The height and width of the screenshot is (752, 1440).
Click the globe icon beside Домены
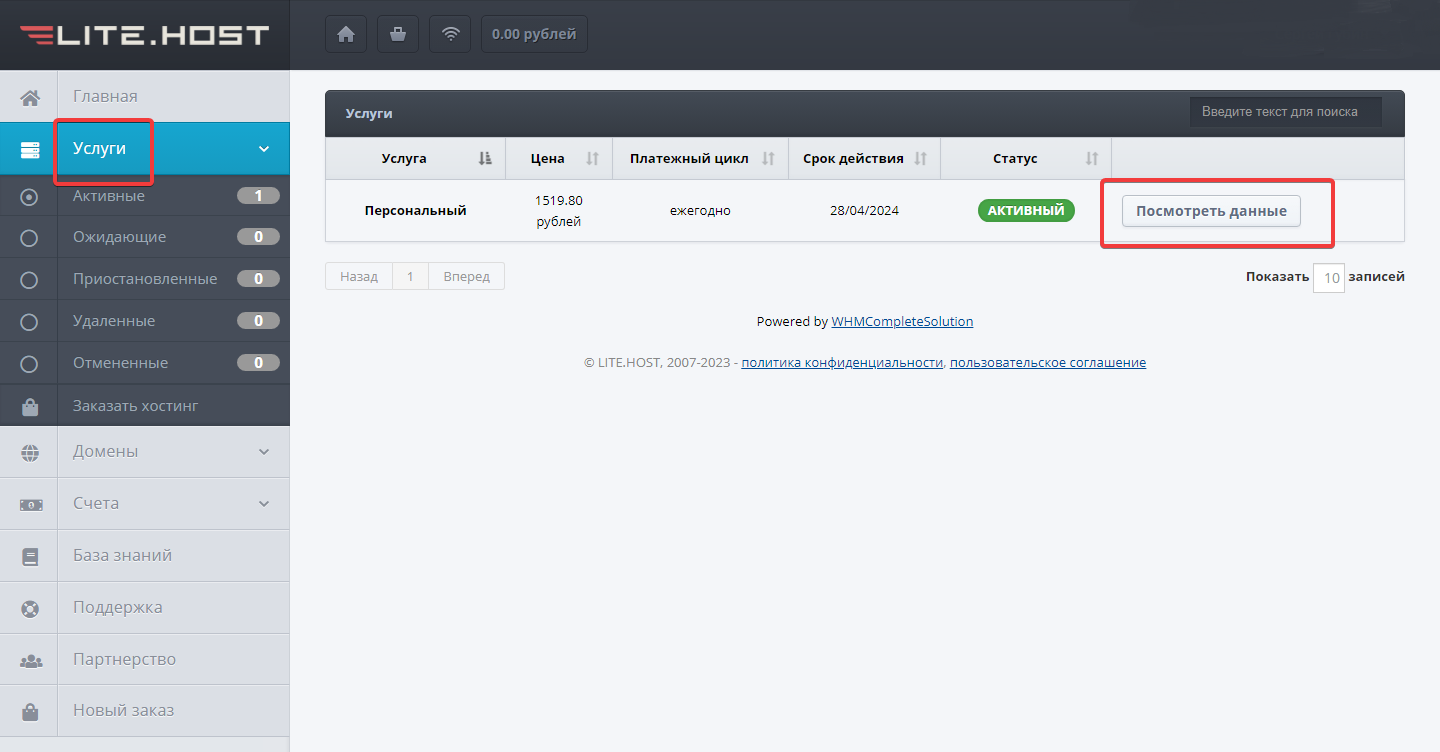tap(30, 452)
